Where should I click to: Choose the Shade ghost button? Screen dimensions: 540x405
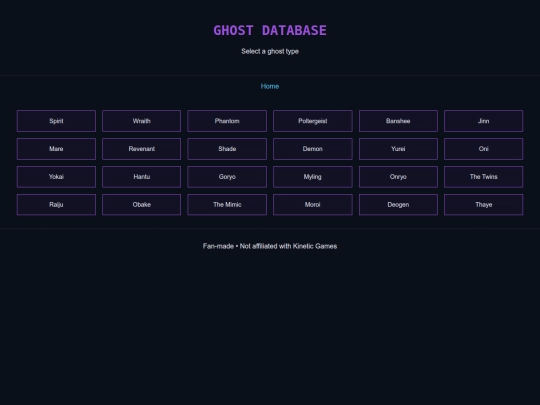tap(227, 149)
